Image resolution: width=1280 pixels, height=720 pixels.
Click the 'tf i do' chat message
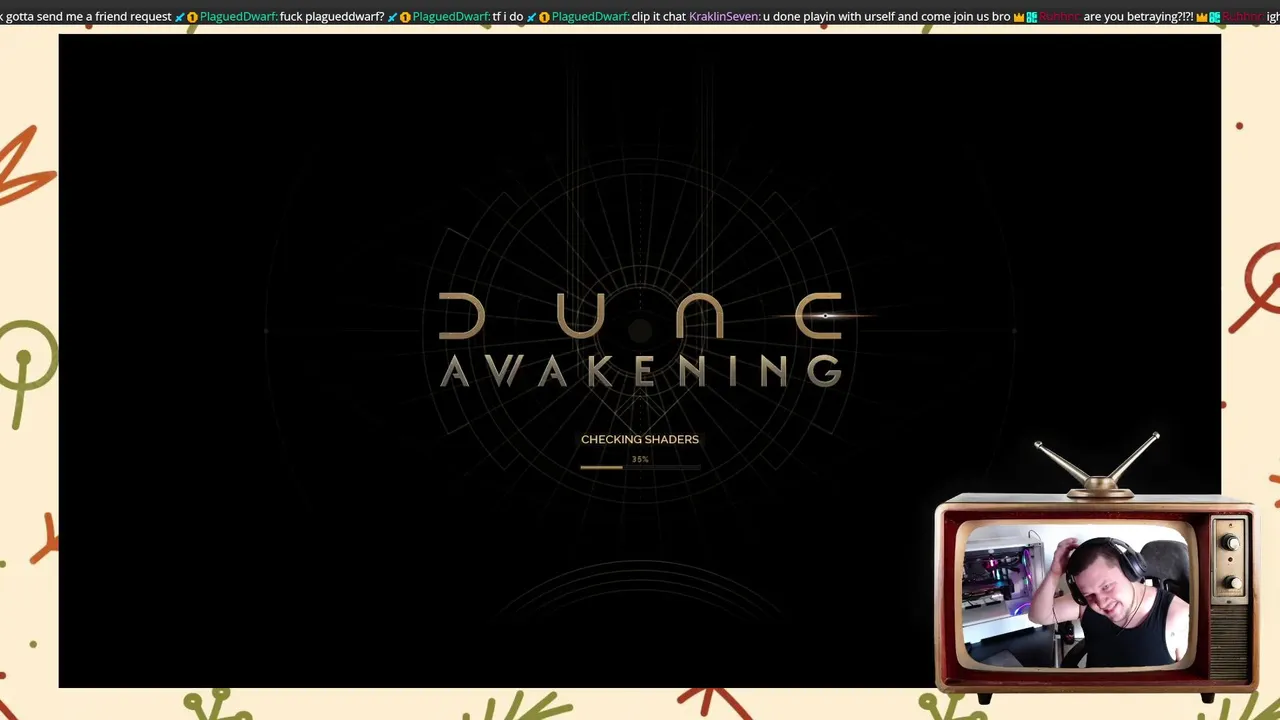(x=508, y=17)
